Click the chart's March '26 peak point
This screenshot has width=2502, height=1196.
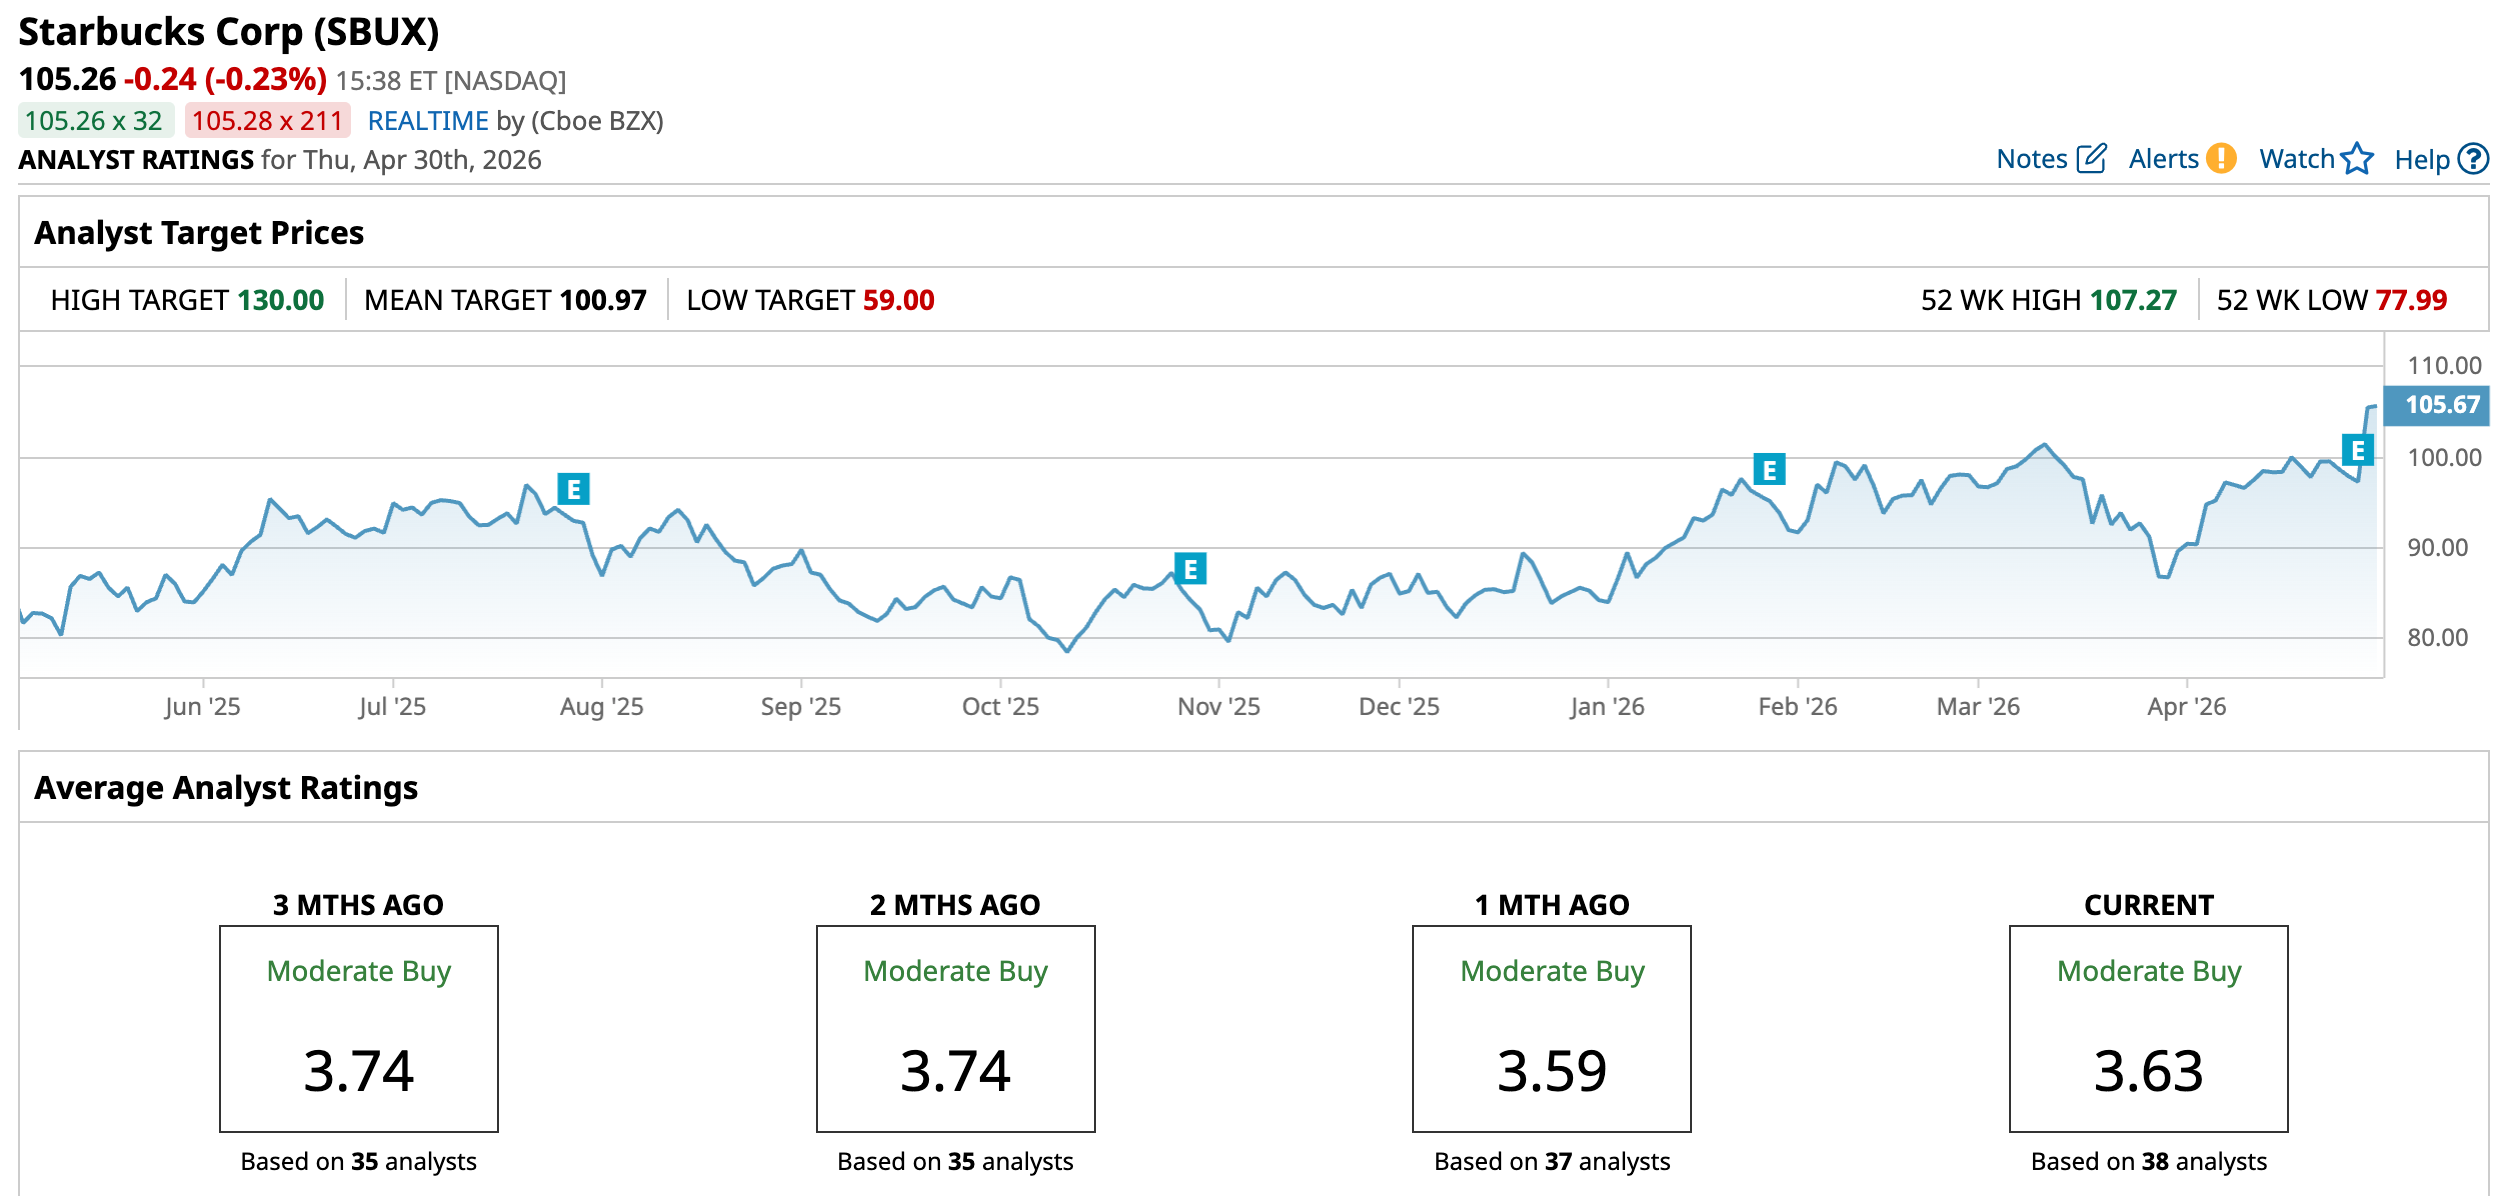2045,445
